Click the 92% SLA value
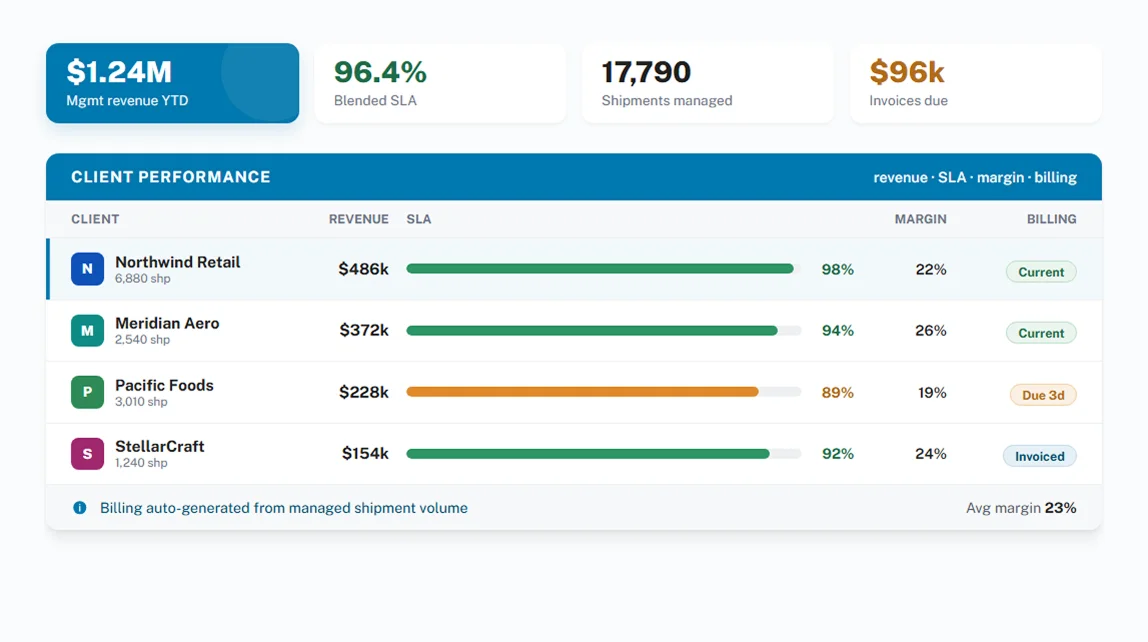Image resolution: width=1148 pixels, height=642 pixels. (838, 454)
